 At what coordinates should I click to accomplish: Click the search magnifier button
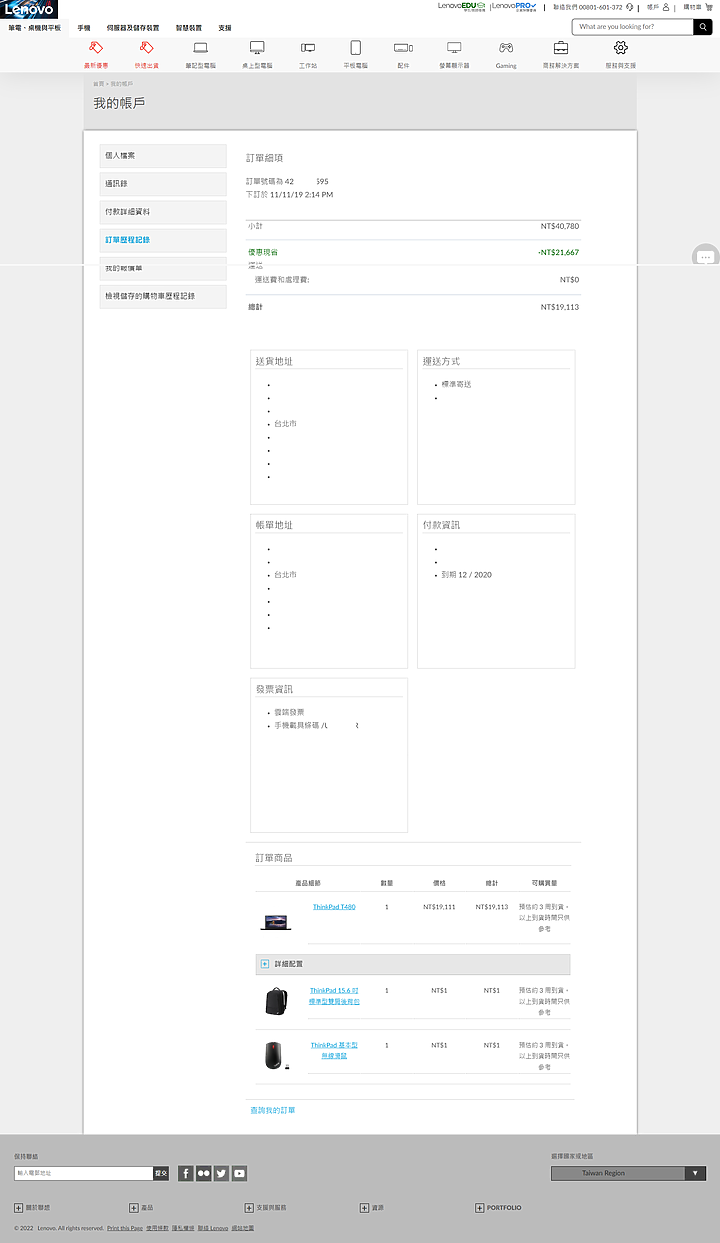click(x=702, y=27)
